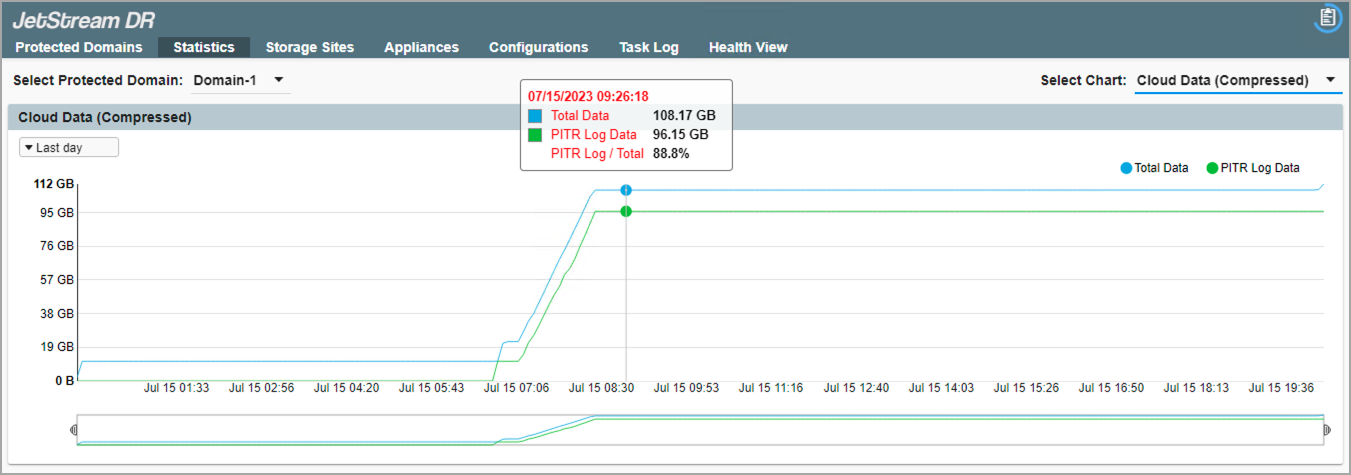Select the Statistics tab
The image size is (1351, 475).
click(204, 47)
